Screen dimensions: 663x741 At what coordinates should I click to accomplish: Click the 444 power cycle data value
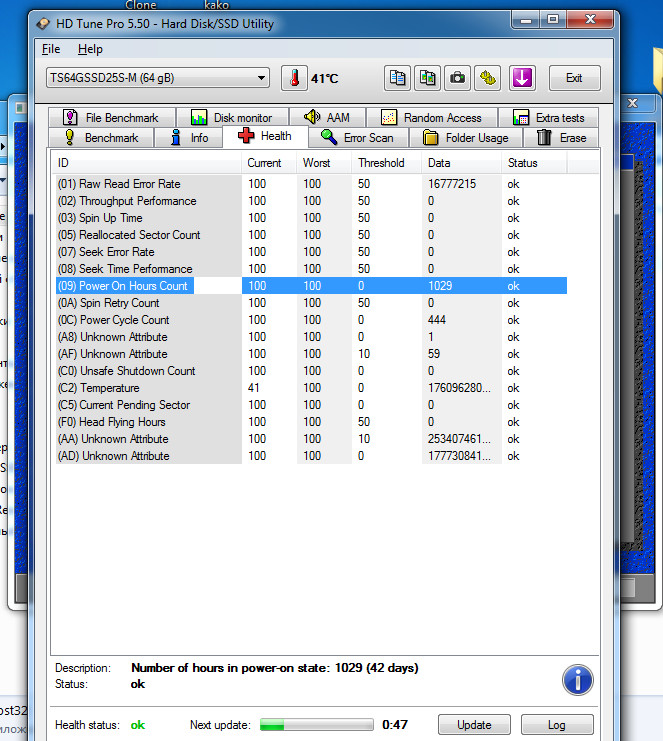point(437,320)
